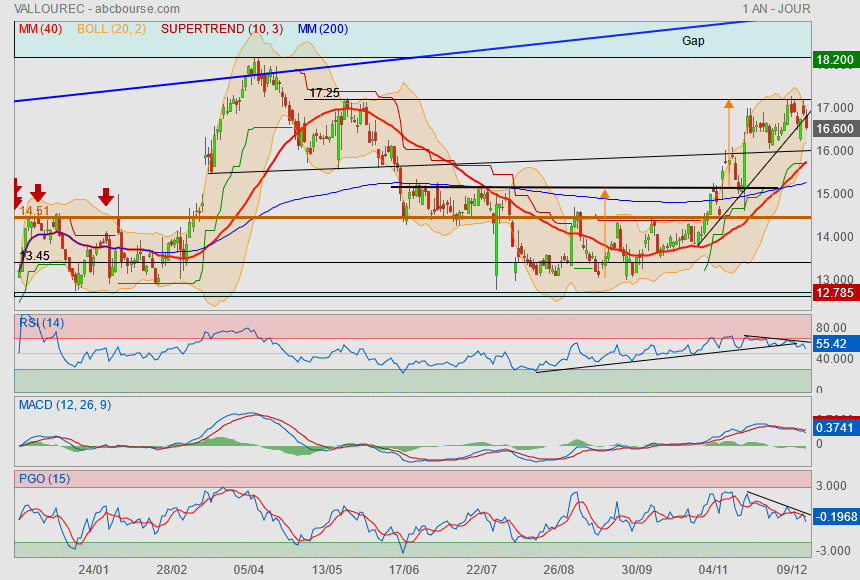The image size is (860, 580).
Task: Click the Gap annotation label
Action: coord(693,41)
